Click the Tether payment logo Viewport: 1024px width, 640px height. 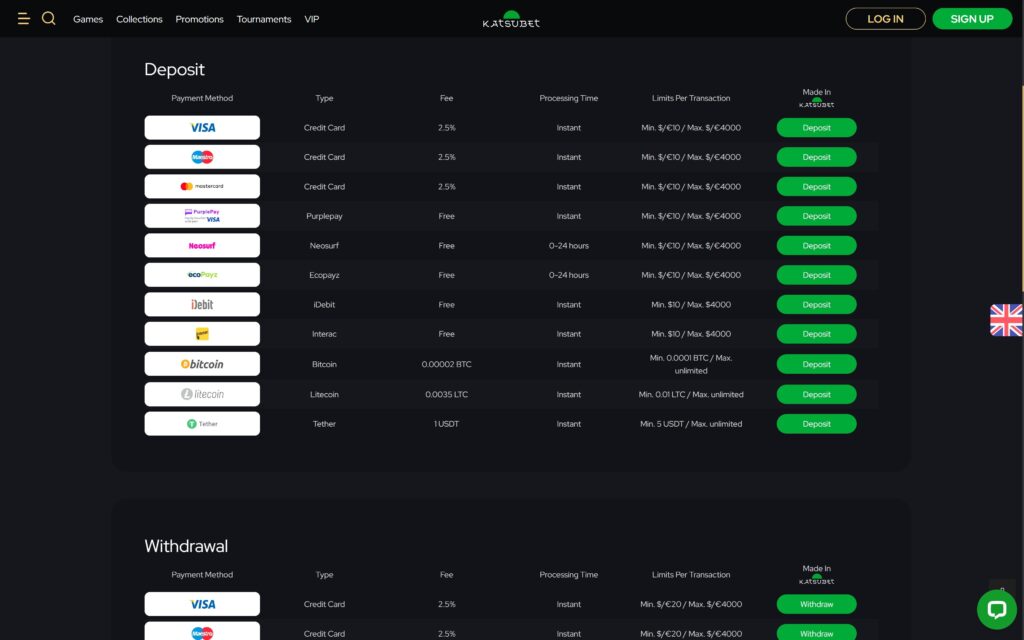[x=202, y=423]
